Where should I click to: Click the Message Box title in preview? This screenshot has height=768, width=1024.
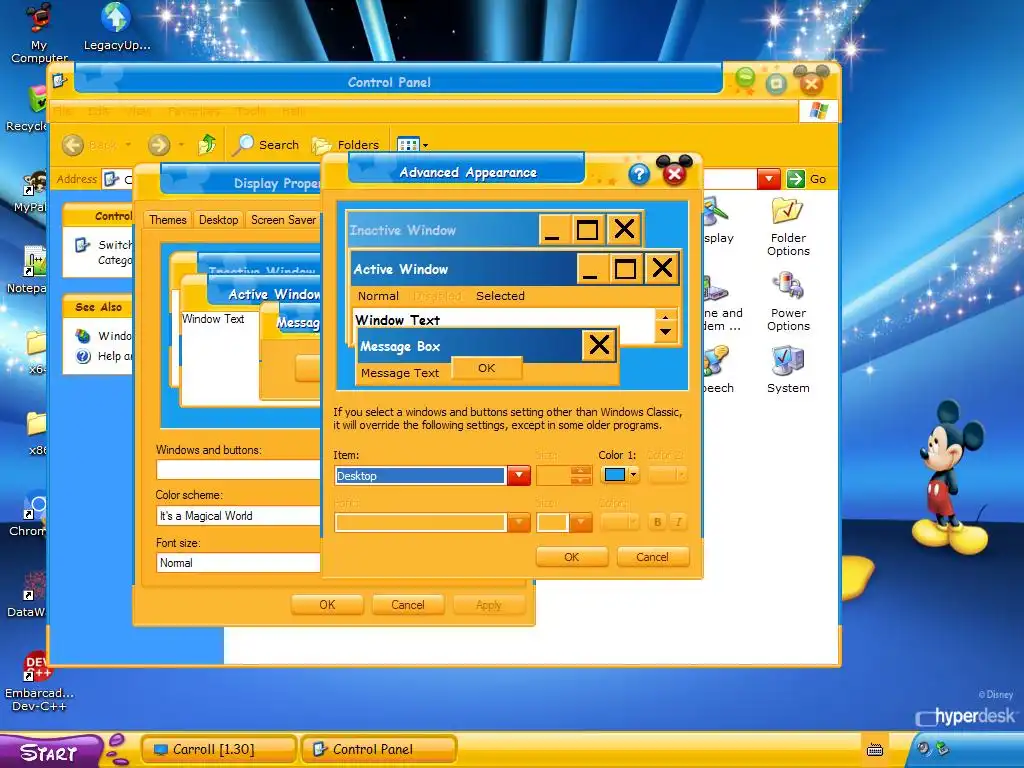[x=400, y=346]
